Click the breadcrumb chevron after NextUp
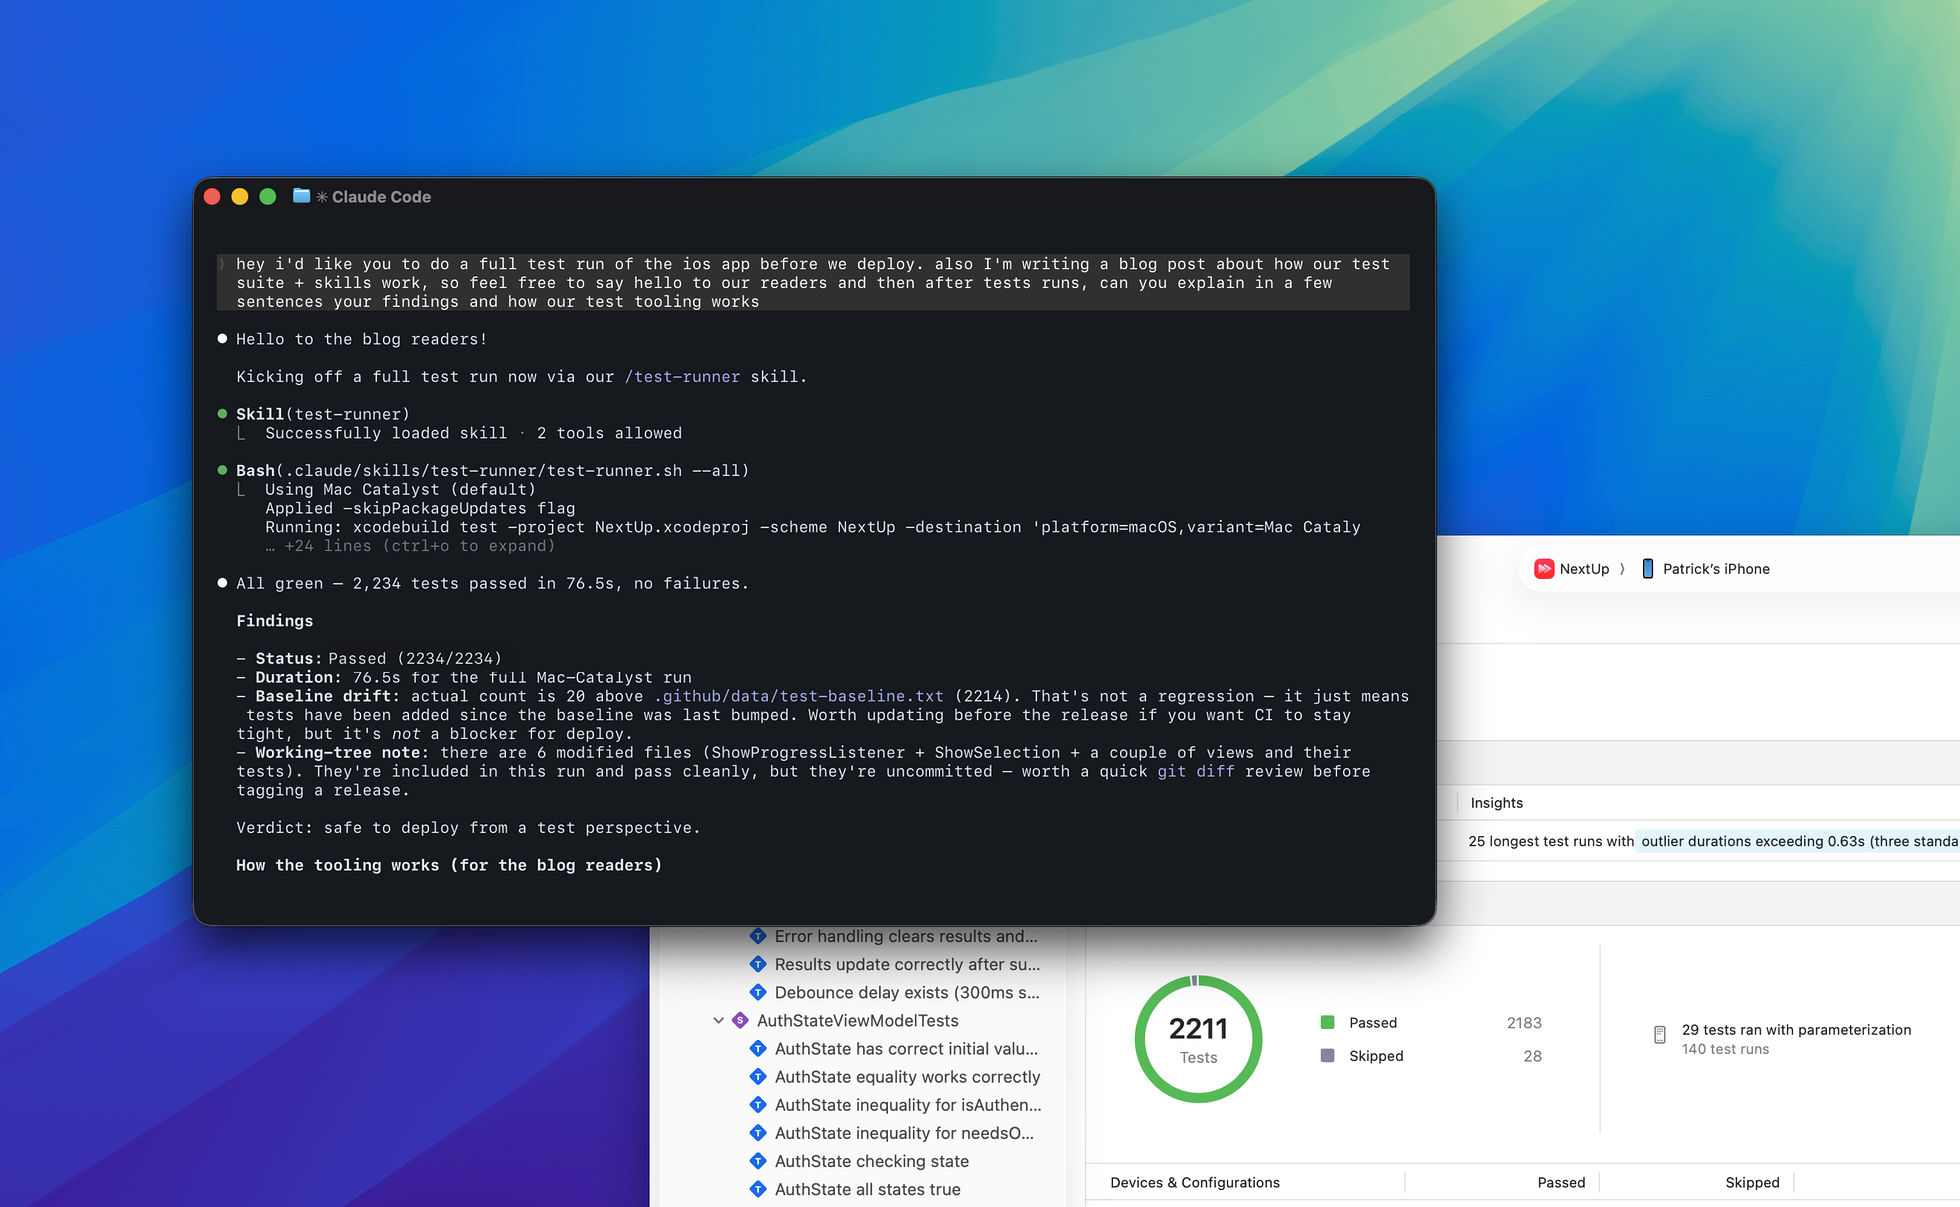Viewport: 1960px width, 1207px height. (x=1621, y=568)
